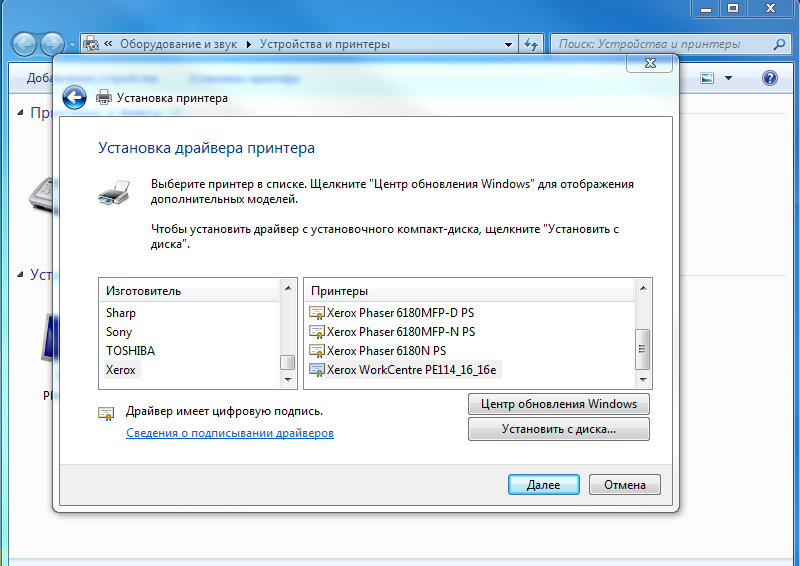The width and height of the screenshot is (800, 566).
Task: Go back using the wizard's blue back arrow
Action: [x=74, y=97]
